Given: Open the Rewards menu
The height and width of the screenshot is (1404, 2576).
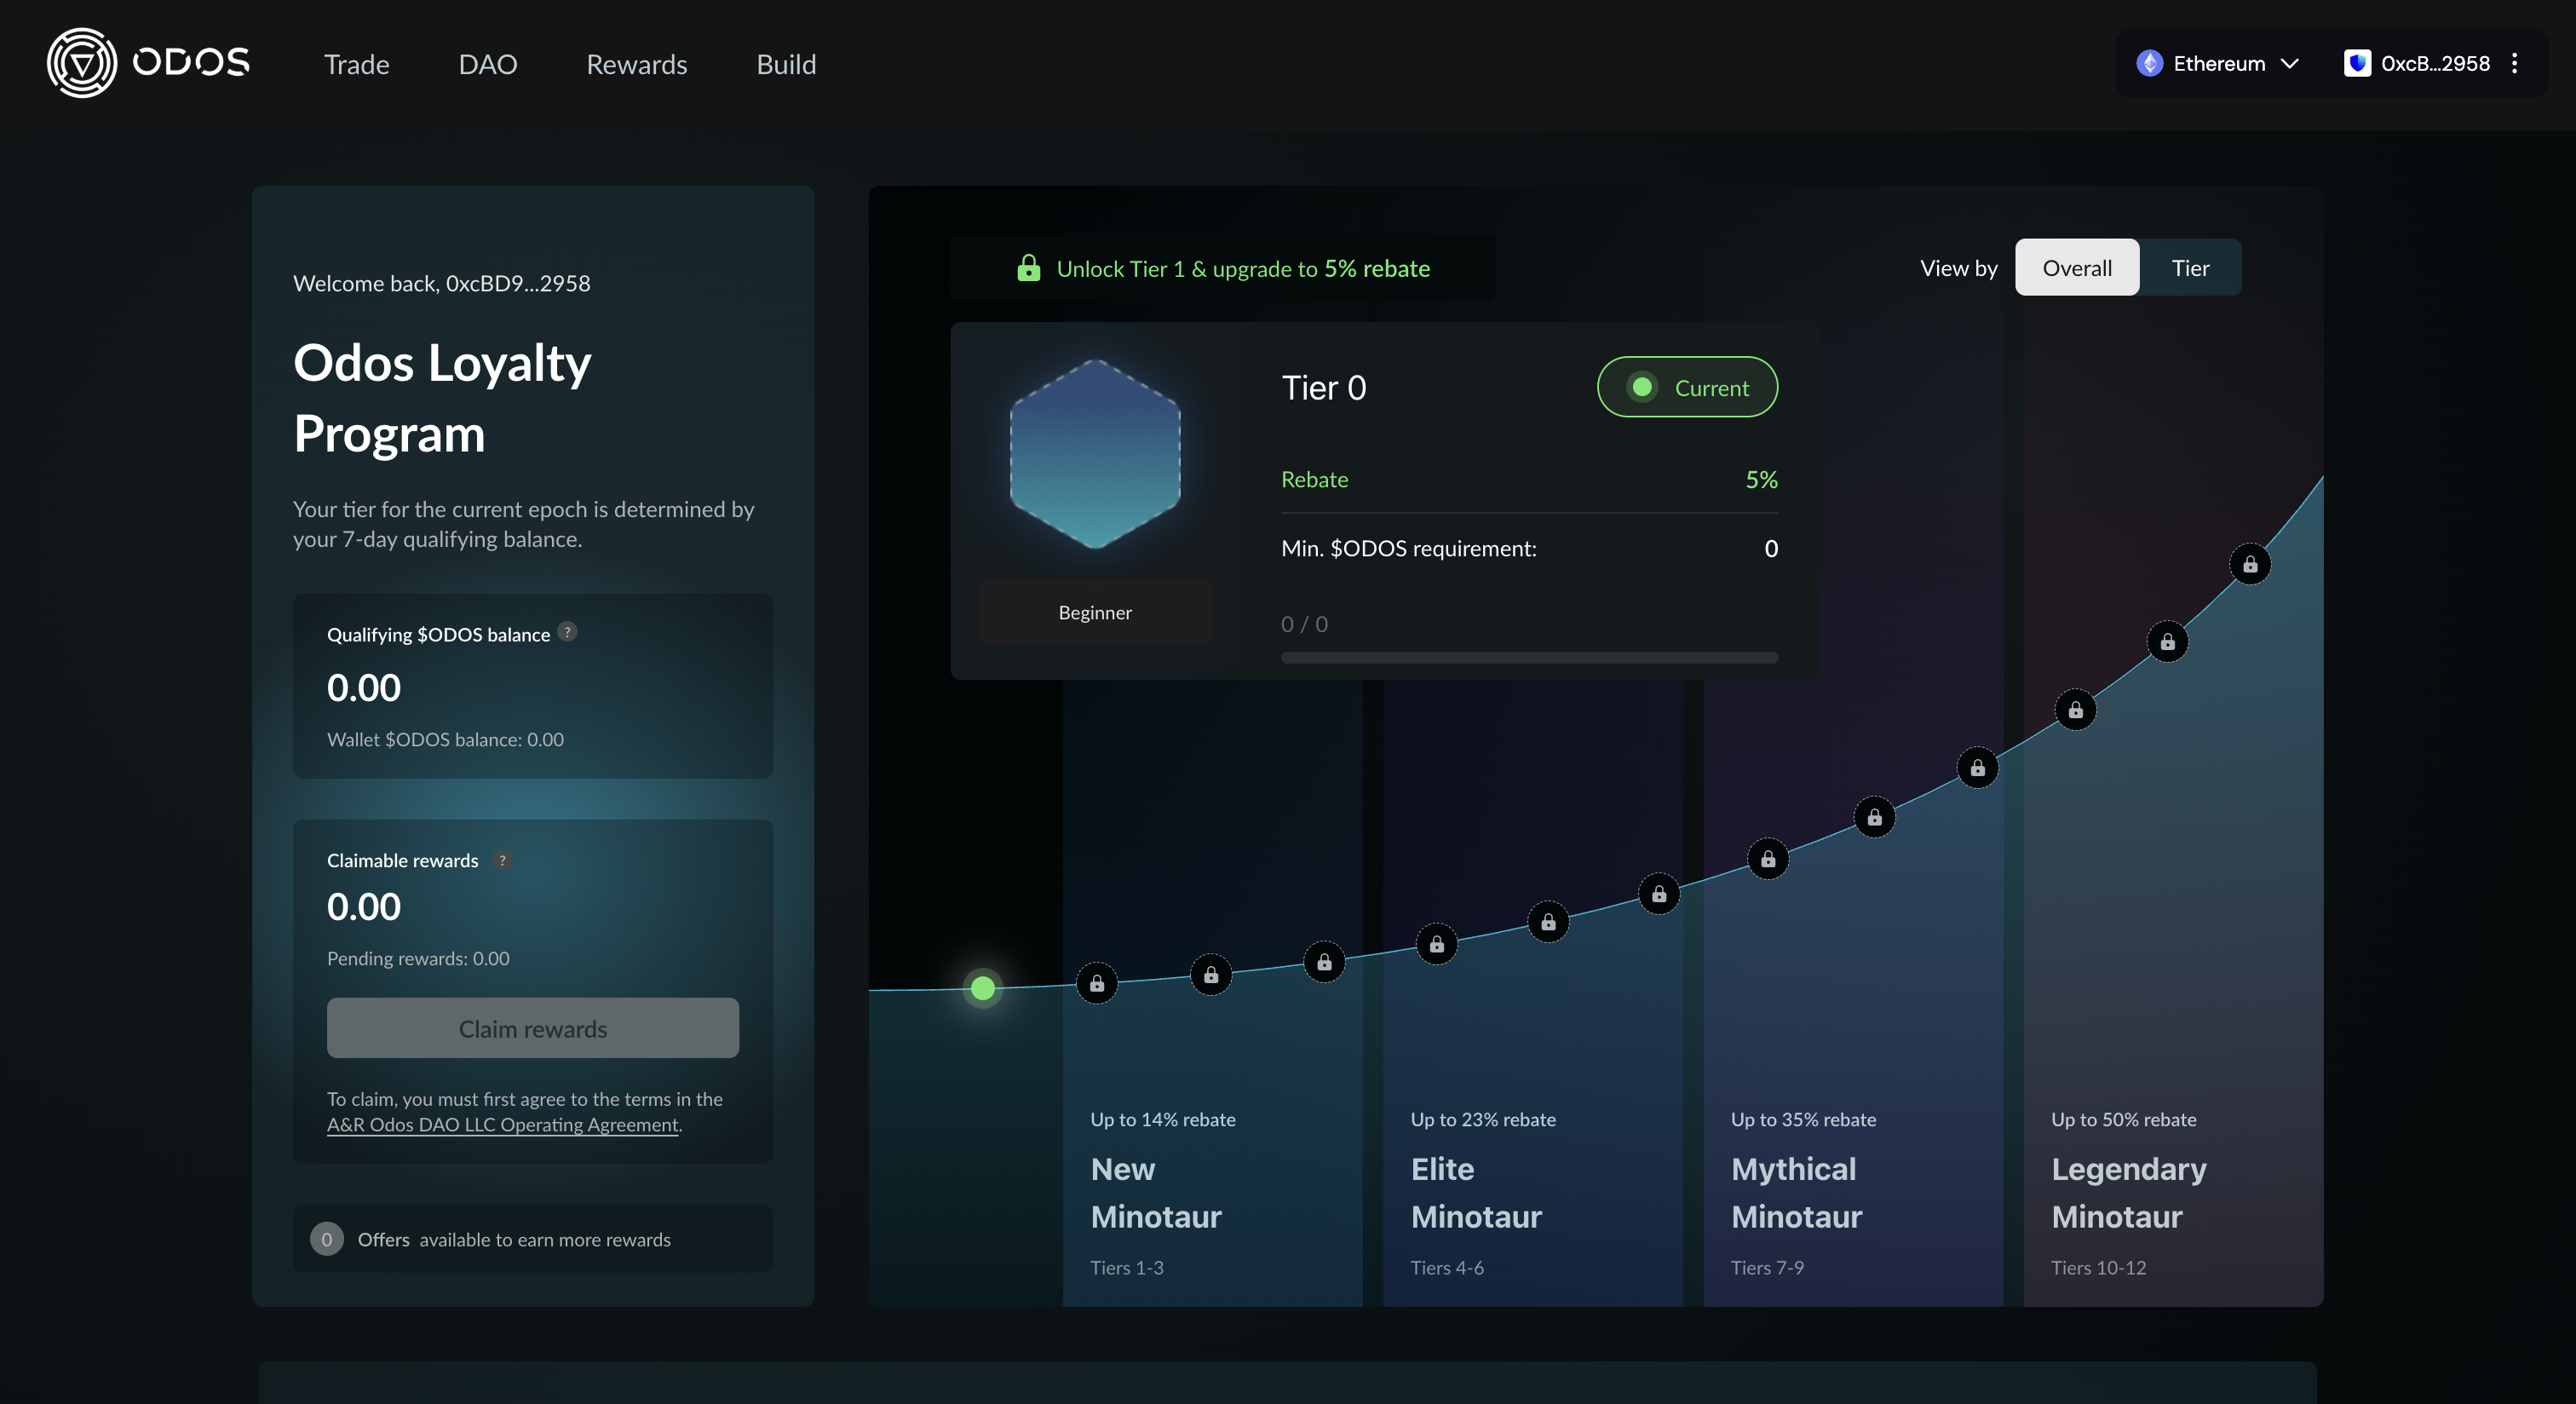Looking at the screenshot, I should click(x=636, y=64).
